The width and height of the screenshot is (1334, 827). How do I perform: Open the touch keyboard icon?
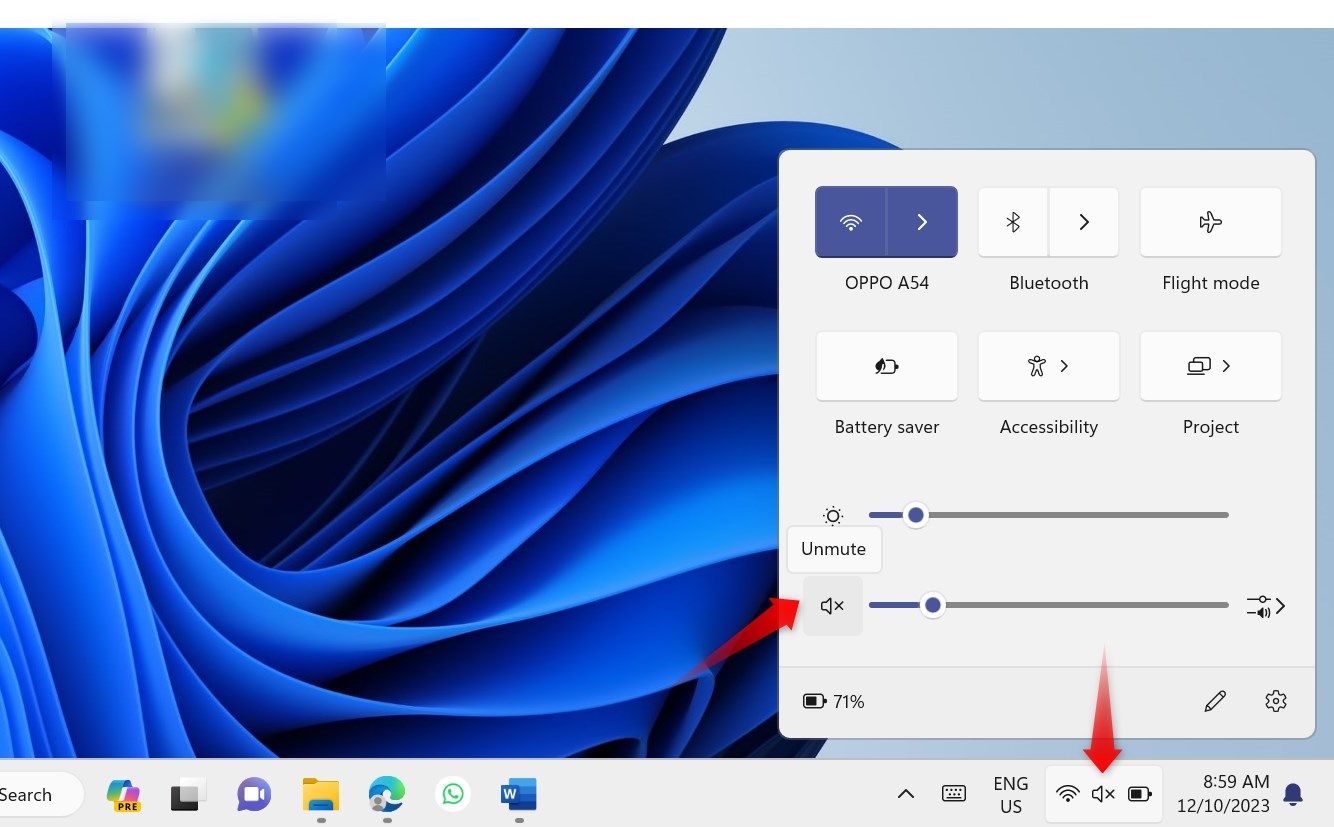pyautogui.click(x=954, y=793)
